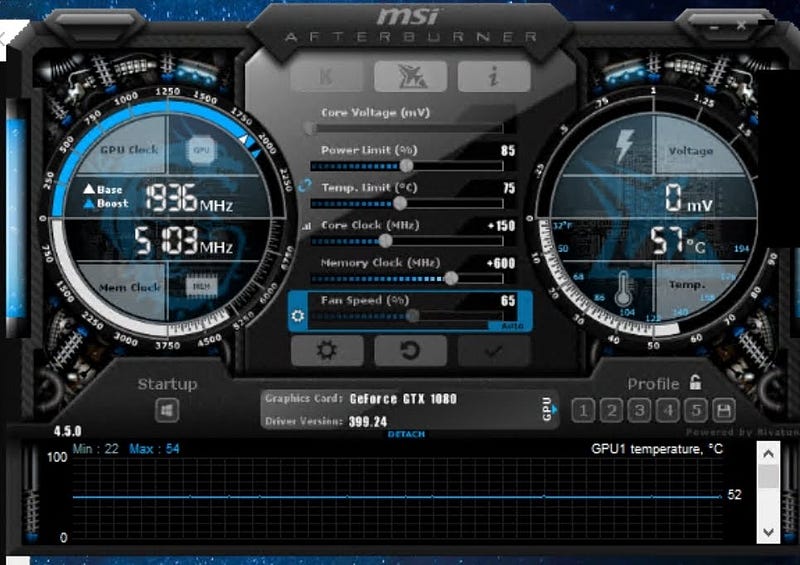Click the driver version 399.24
The height and width of the screenshot is (565, 800).
click(368, 422)
